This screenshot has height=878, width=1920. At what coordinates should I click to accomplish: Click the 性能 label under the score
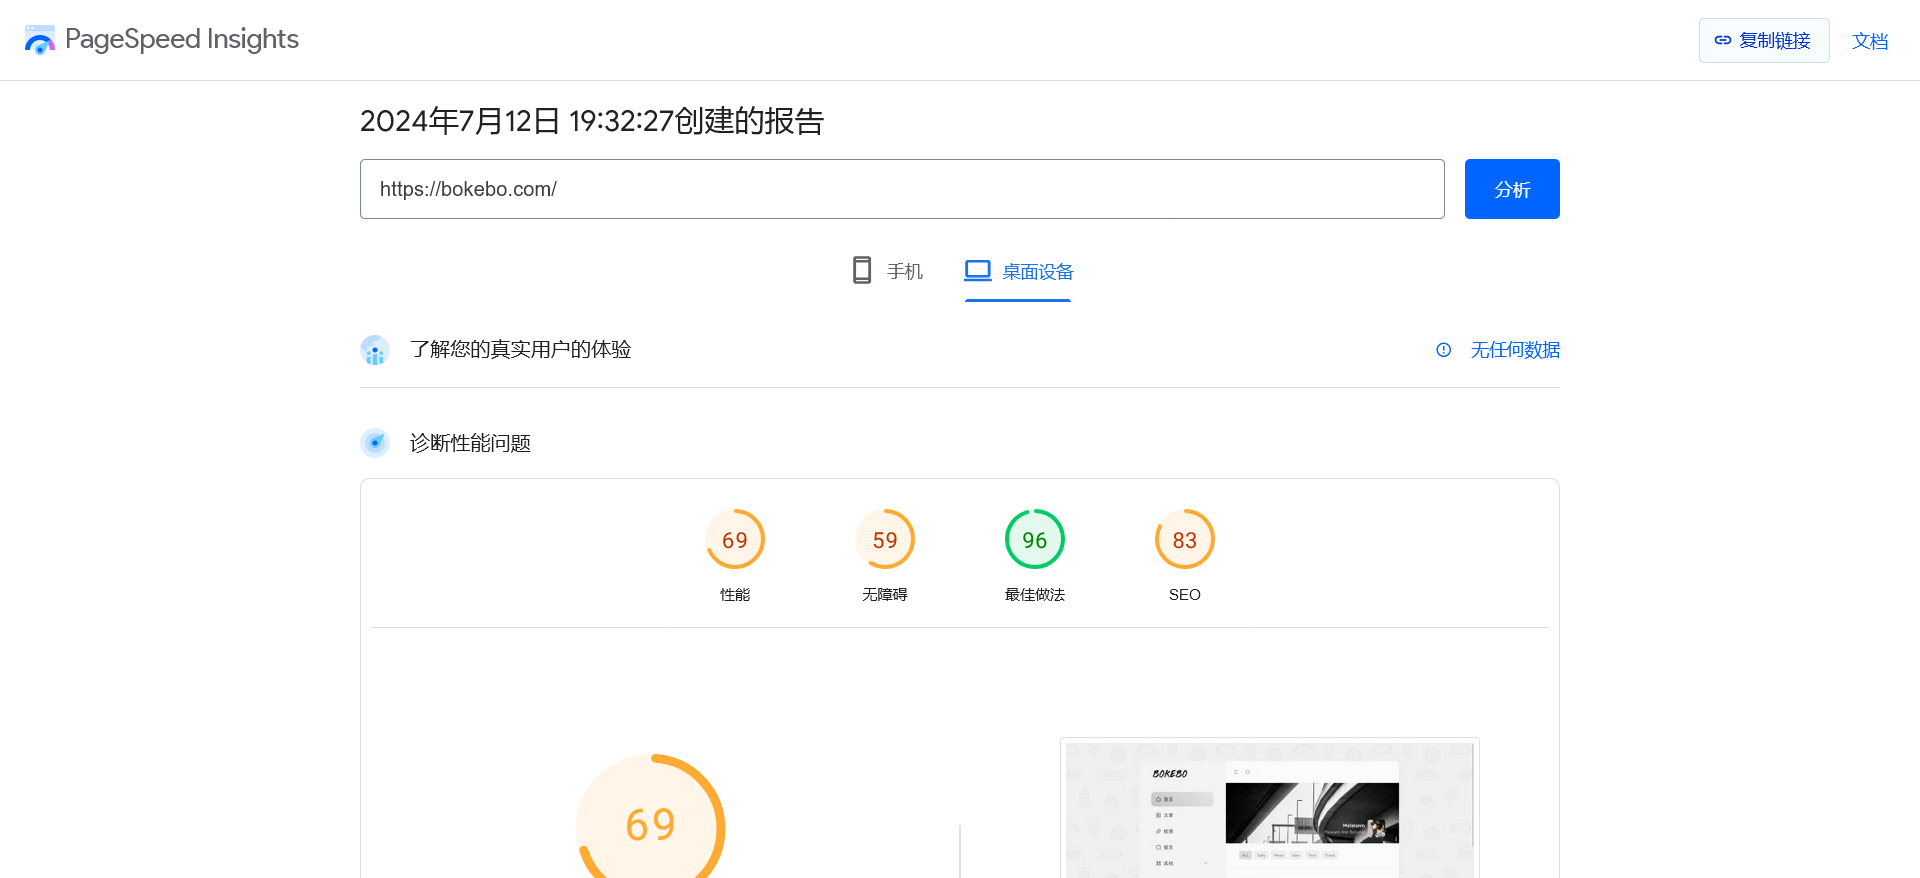pyautogui.click(x=735, y=595)
